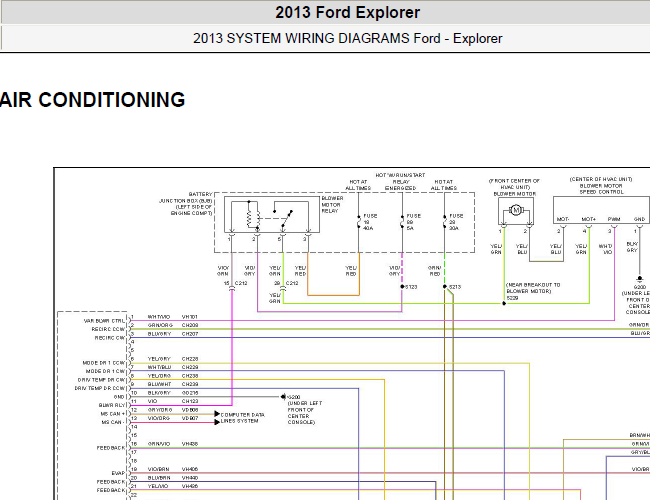This screenshot has height=500, width=650.
Task: Click the C212 connector symbol at pin 29
Action: pos(283,289)
